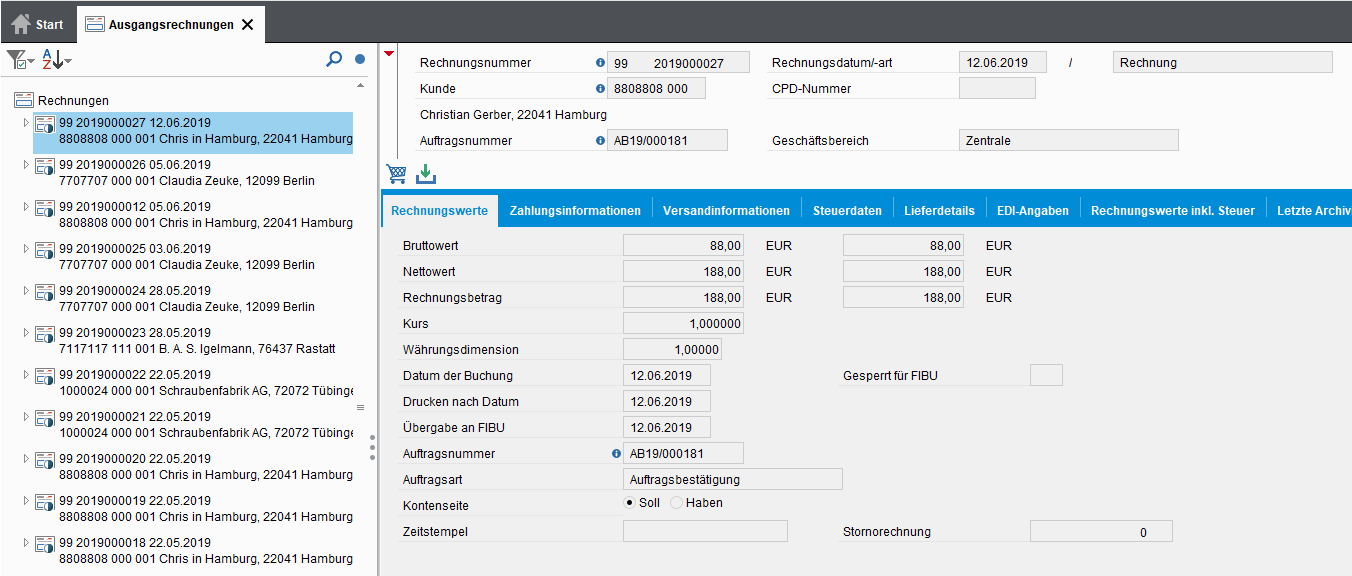Click the home icon on the Start tab

pos(21,24)
